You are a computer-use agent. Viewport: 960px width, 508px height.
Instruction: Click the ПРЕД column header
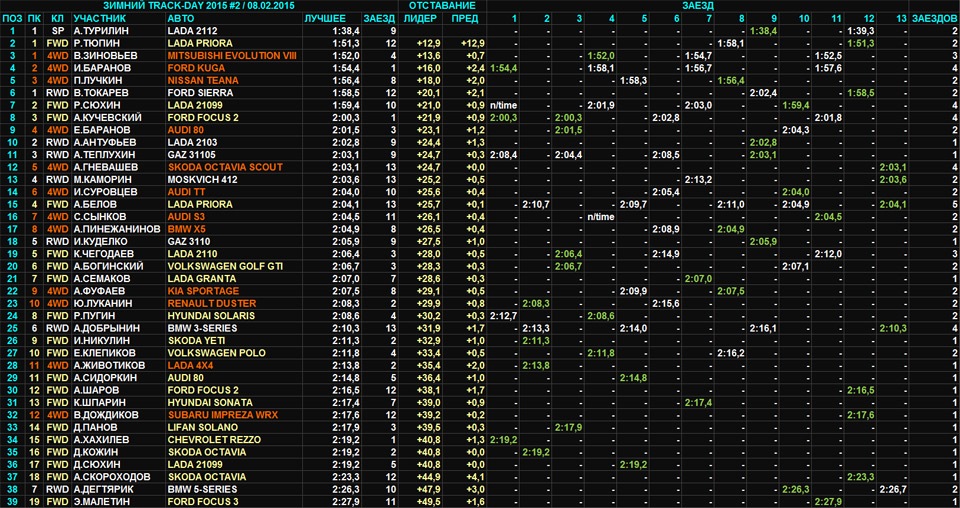click(465, 18)
